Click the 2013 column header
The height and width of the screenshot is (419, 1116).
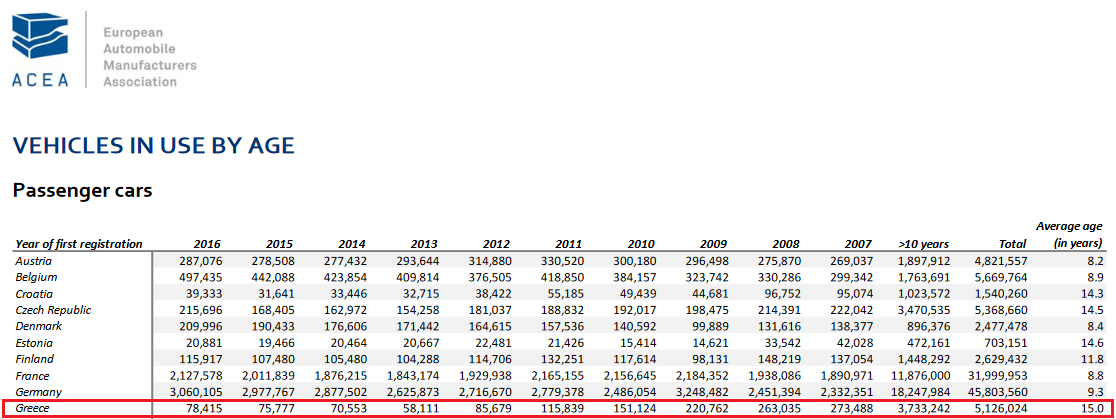pyautogui.click(x=423, y=244)
